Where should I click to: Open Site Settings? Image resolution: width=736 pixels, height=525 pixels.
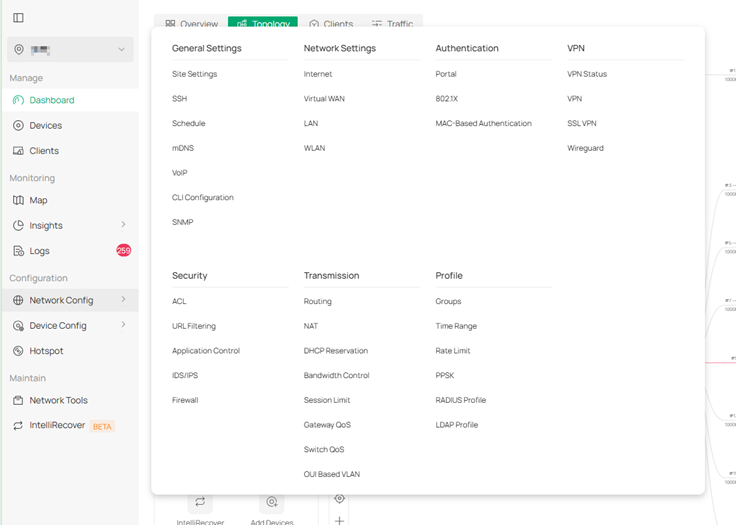pos(194,74)
